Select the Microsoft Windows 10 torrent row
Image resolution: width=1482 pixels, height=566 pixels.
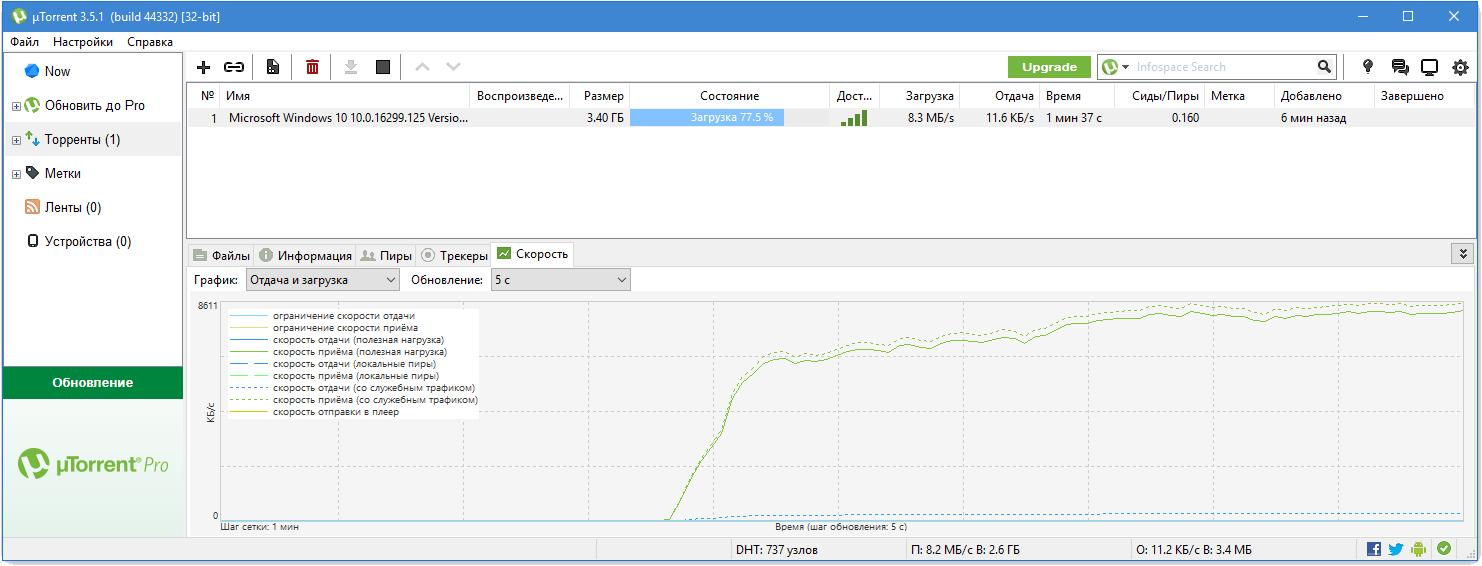[830, 118]
